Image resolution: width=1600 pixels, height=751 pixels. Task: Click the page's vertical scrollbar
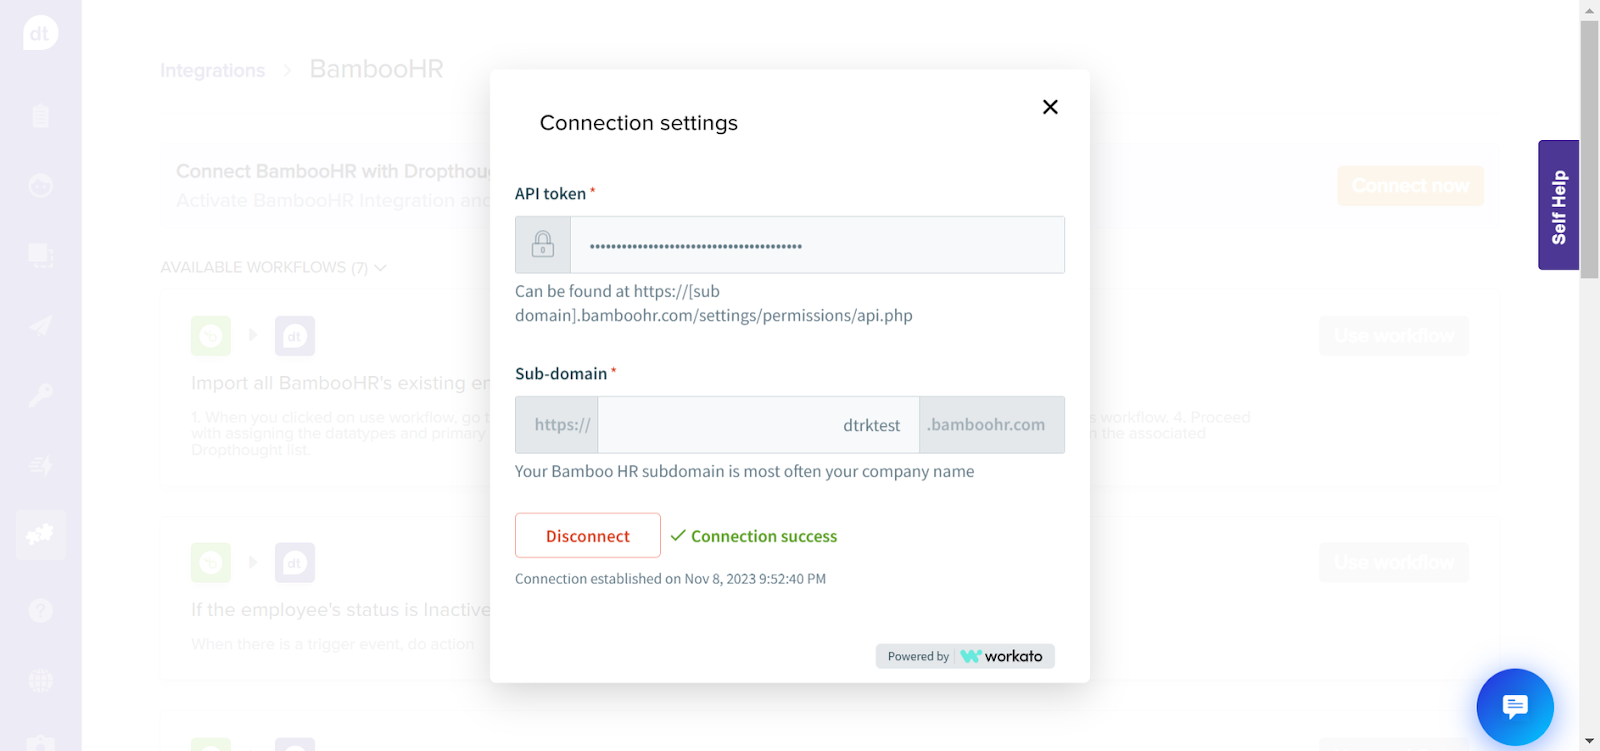[1589, 150]
